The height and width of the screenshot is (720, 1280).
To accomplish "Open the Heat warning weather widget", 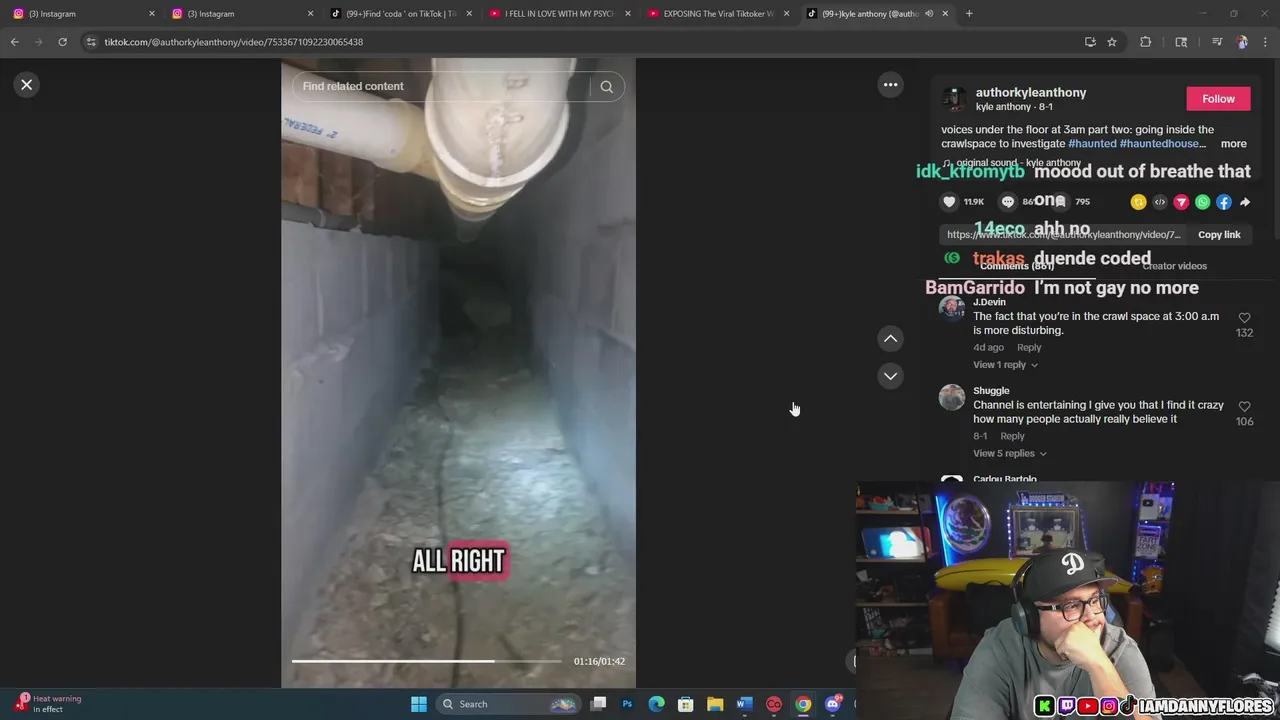I will click(48, 704).
